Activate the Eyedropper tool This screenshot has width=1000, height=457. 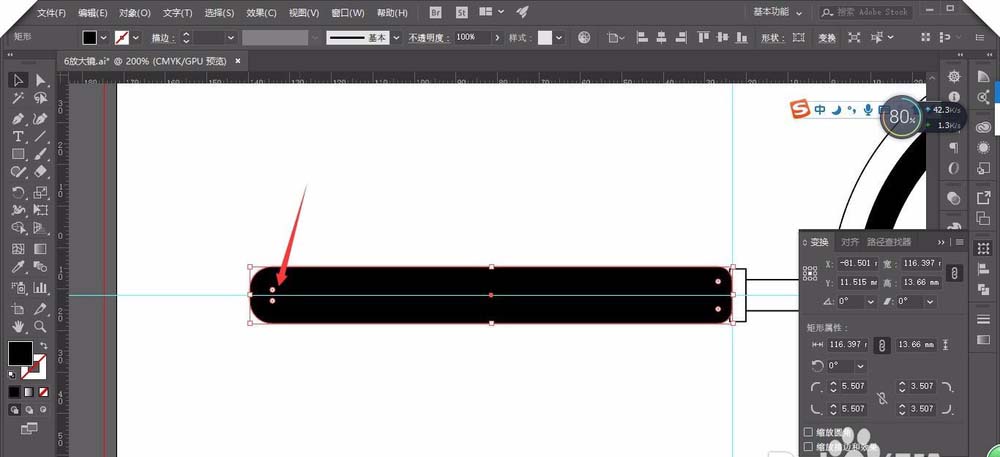coord(18,266)
